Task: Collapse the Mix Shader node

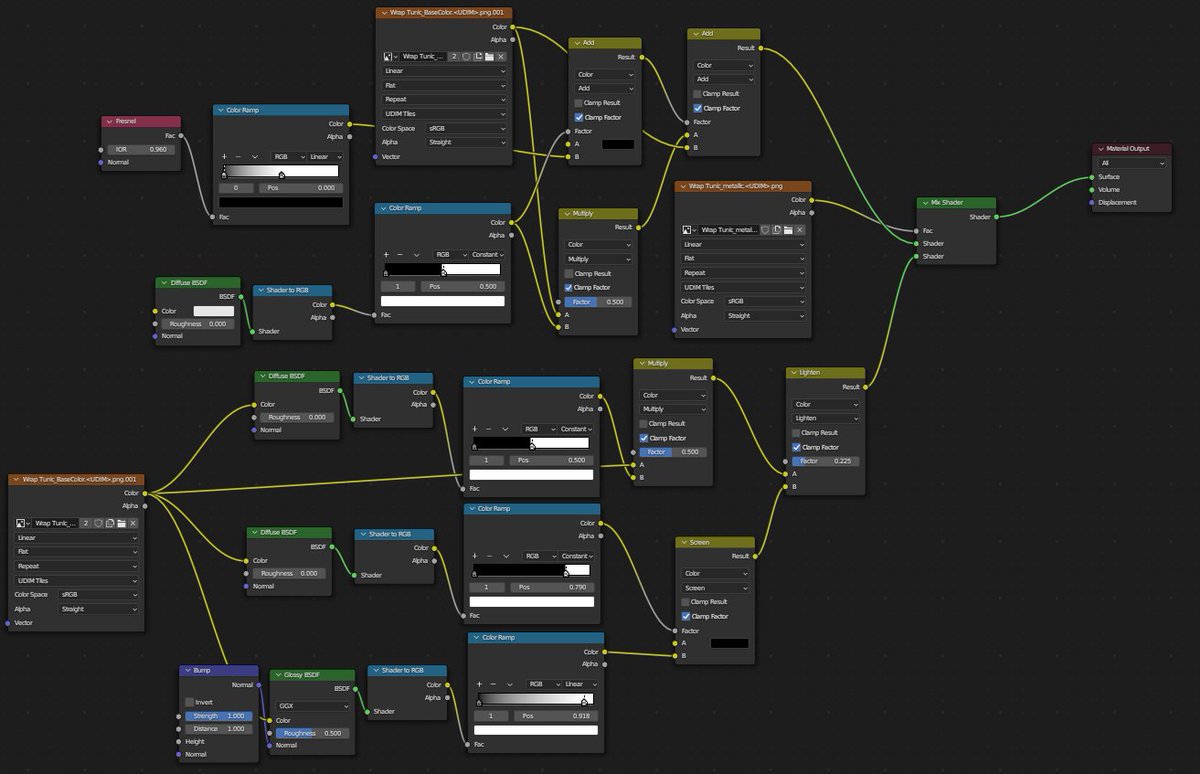Action: click(x=923, y=203)
